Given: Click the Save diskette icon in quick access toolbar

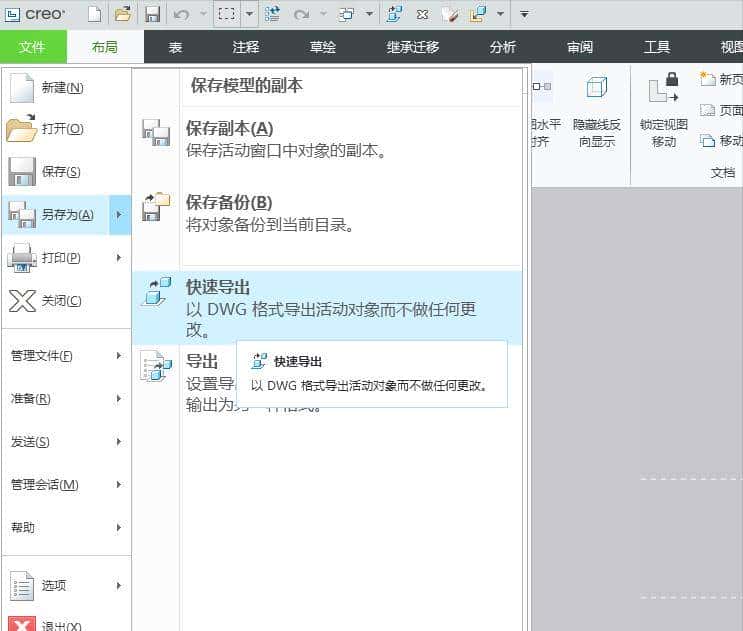Looking at the screenshot, I should click(x=152, y=14).
